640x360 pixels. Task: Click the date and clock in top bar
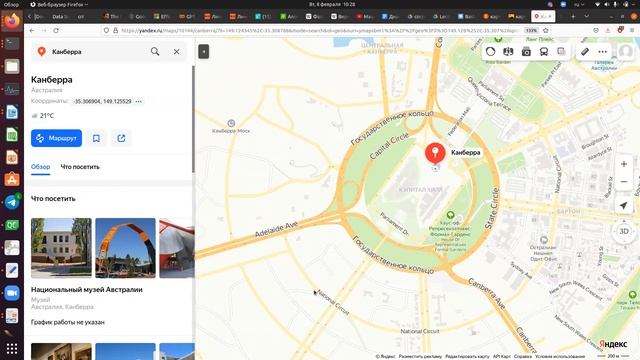click(332, 4)
